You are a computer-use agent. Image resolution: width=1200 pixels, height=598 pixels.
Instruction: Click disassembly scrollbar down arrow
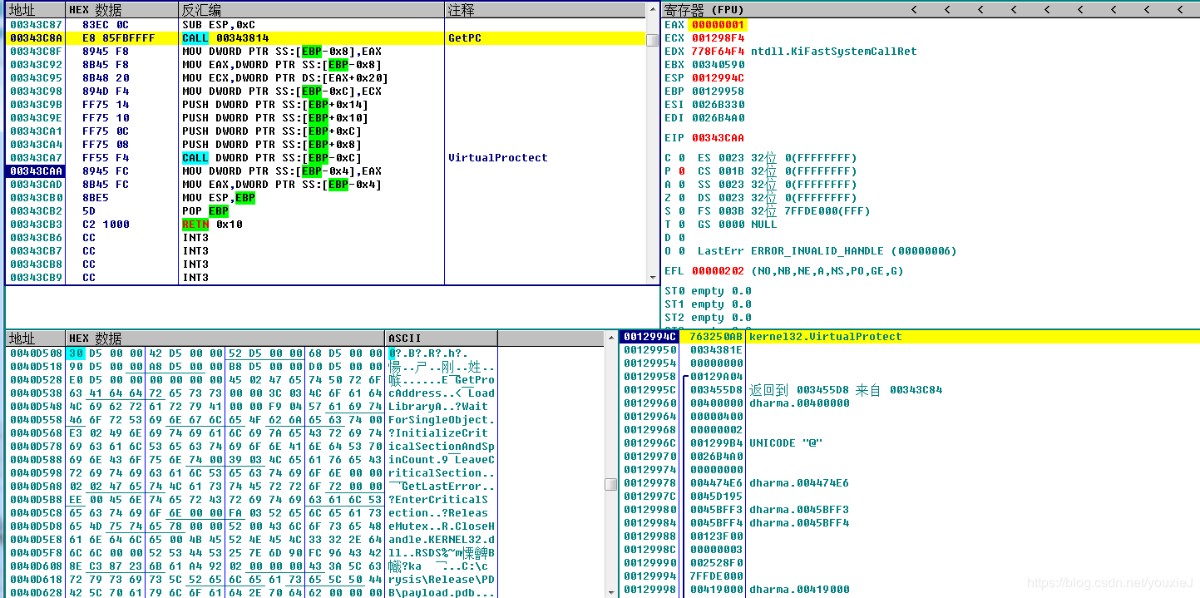point(653,276)
